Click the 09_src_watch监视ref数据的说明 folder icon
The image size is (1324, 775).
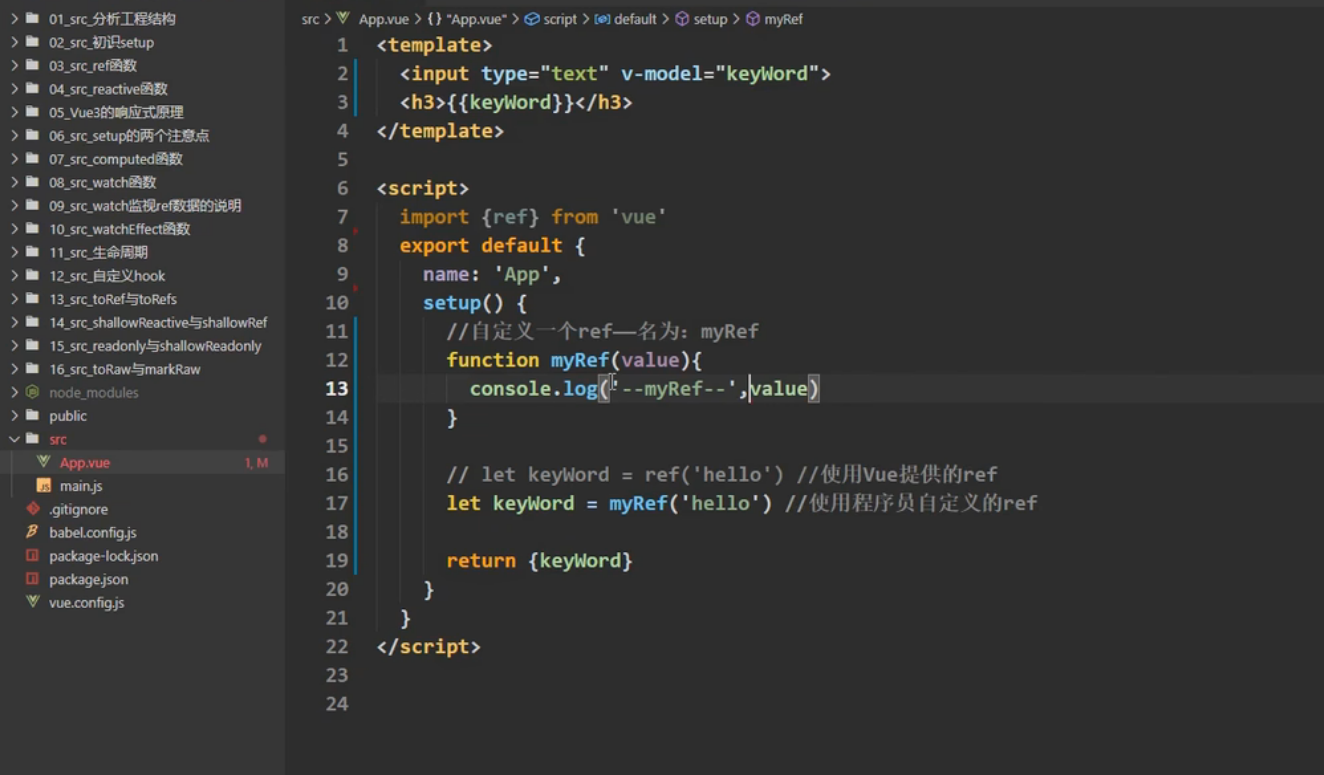click(x=33, y=205)
